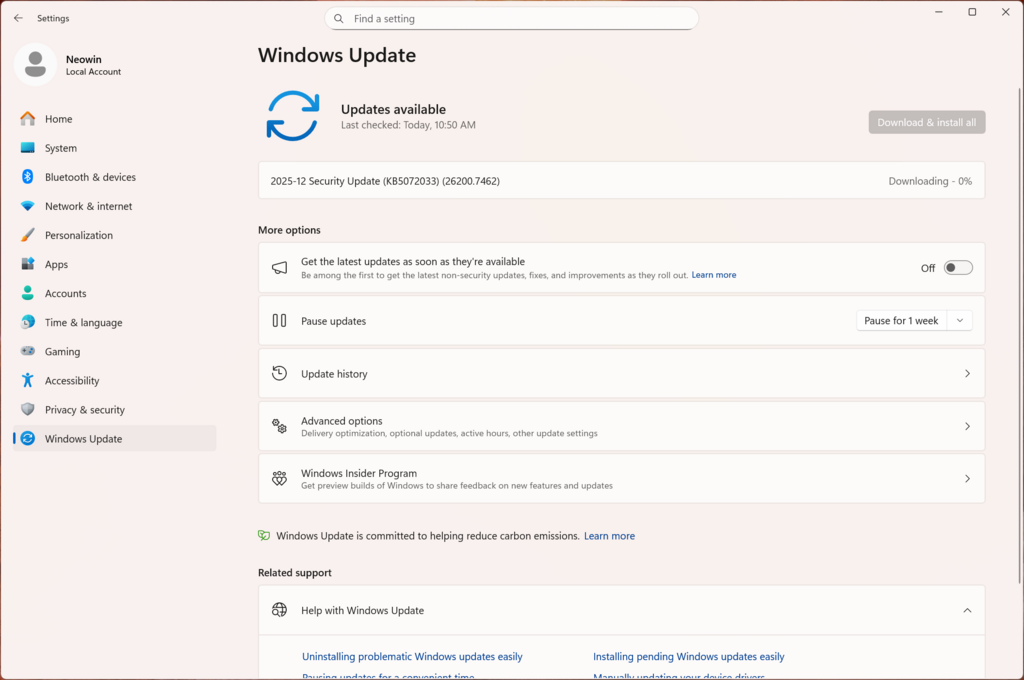Click the Time & language globe icon
The height and width of the screenshot is (680, 1024).
coord(27,322)
